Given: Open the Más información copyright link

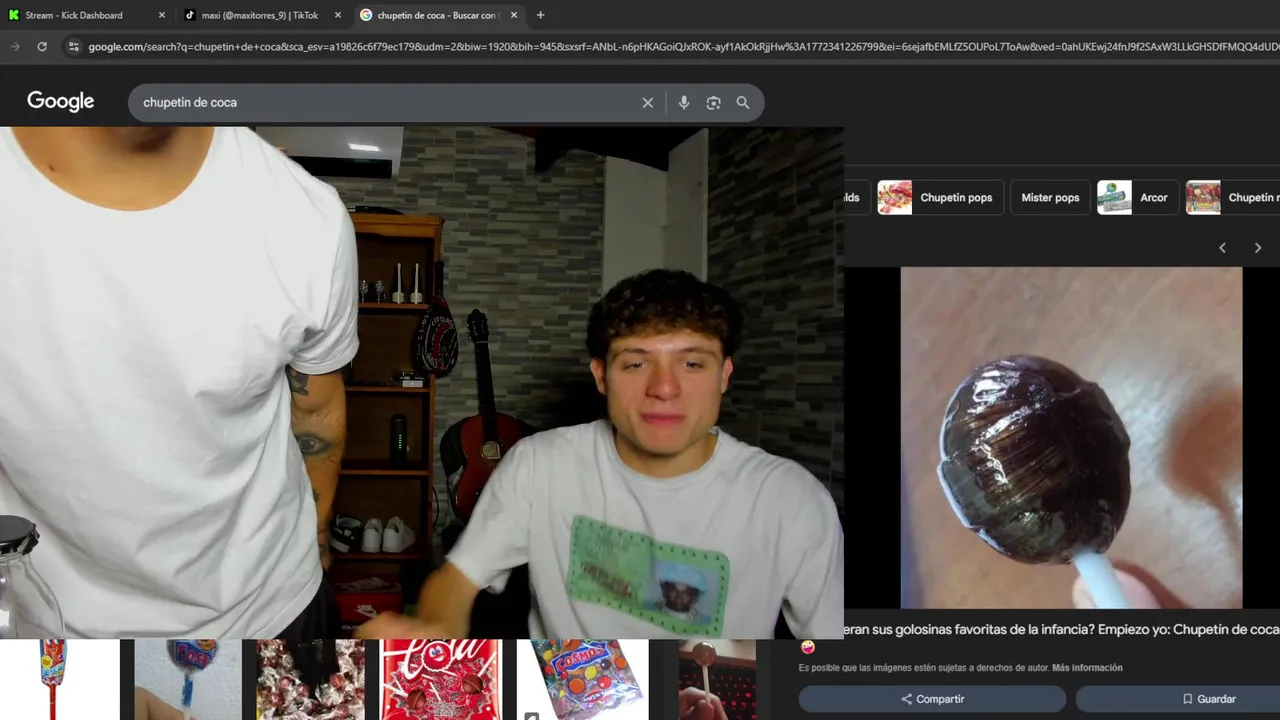Looking at the screenshot, I should [x=1087, y=668].
